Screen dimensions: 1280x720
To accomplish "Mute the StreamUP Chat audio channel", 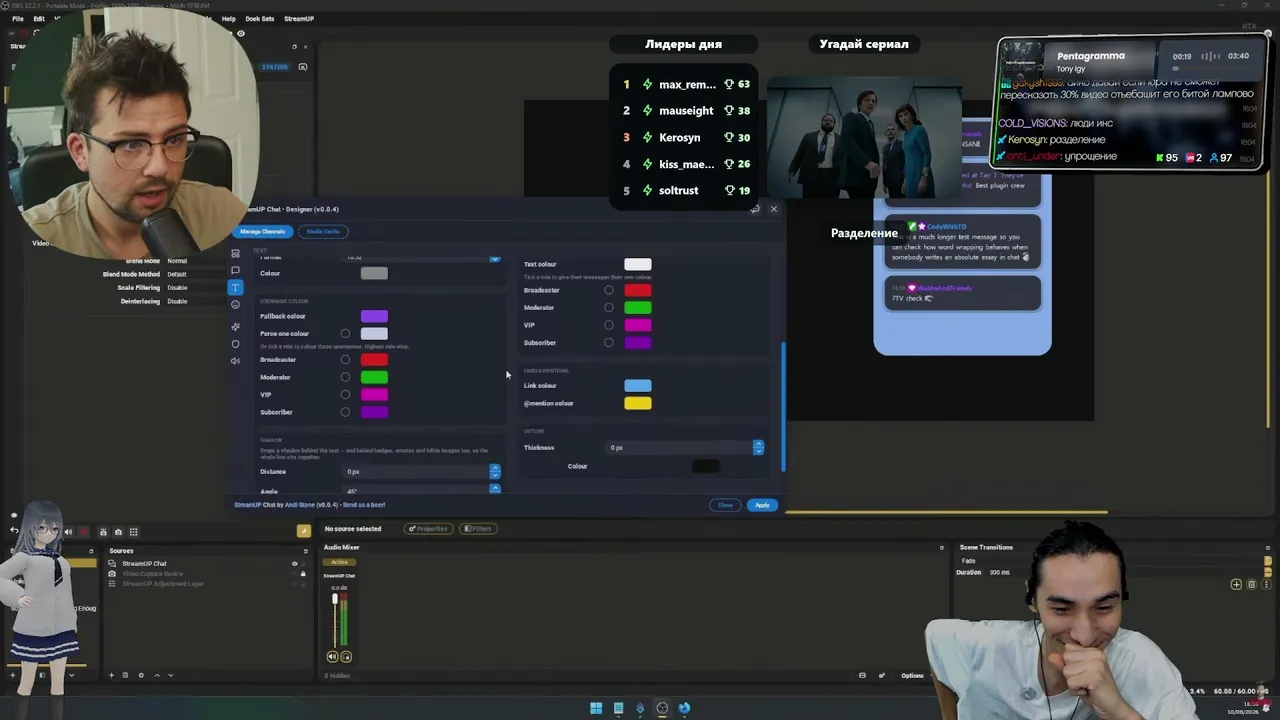I will click(332, 657).
